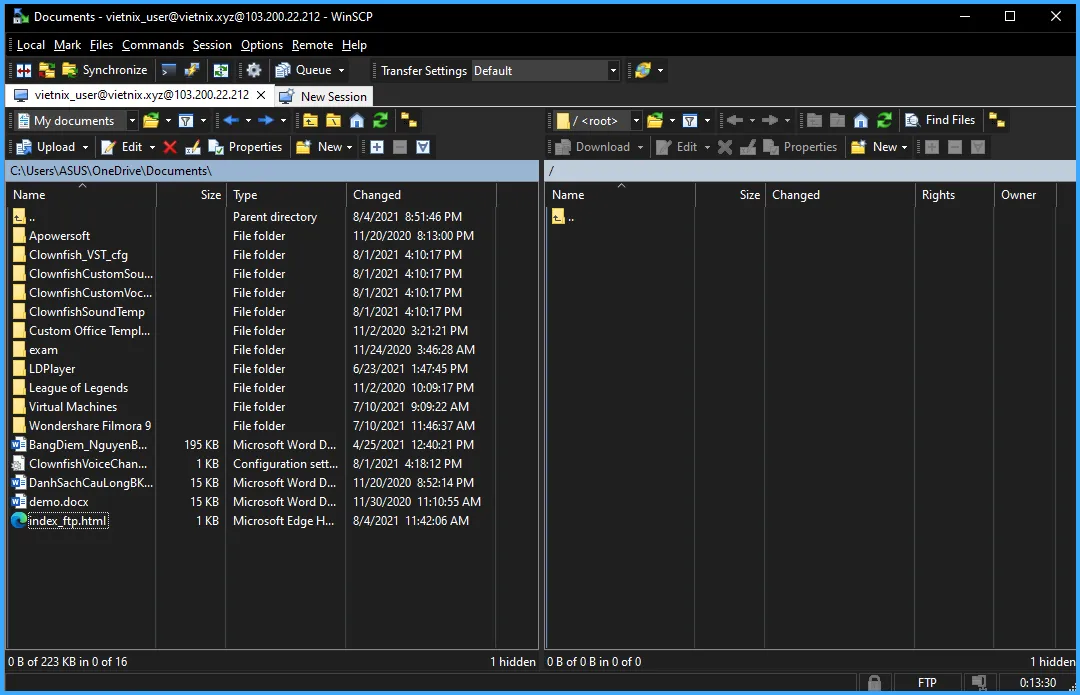Click the local Rename icon

pyautogui.click(x=193, y=147)
